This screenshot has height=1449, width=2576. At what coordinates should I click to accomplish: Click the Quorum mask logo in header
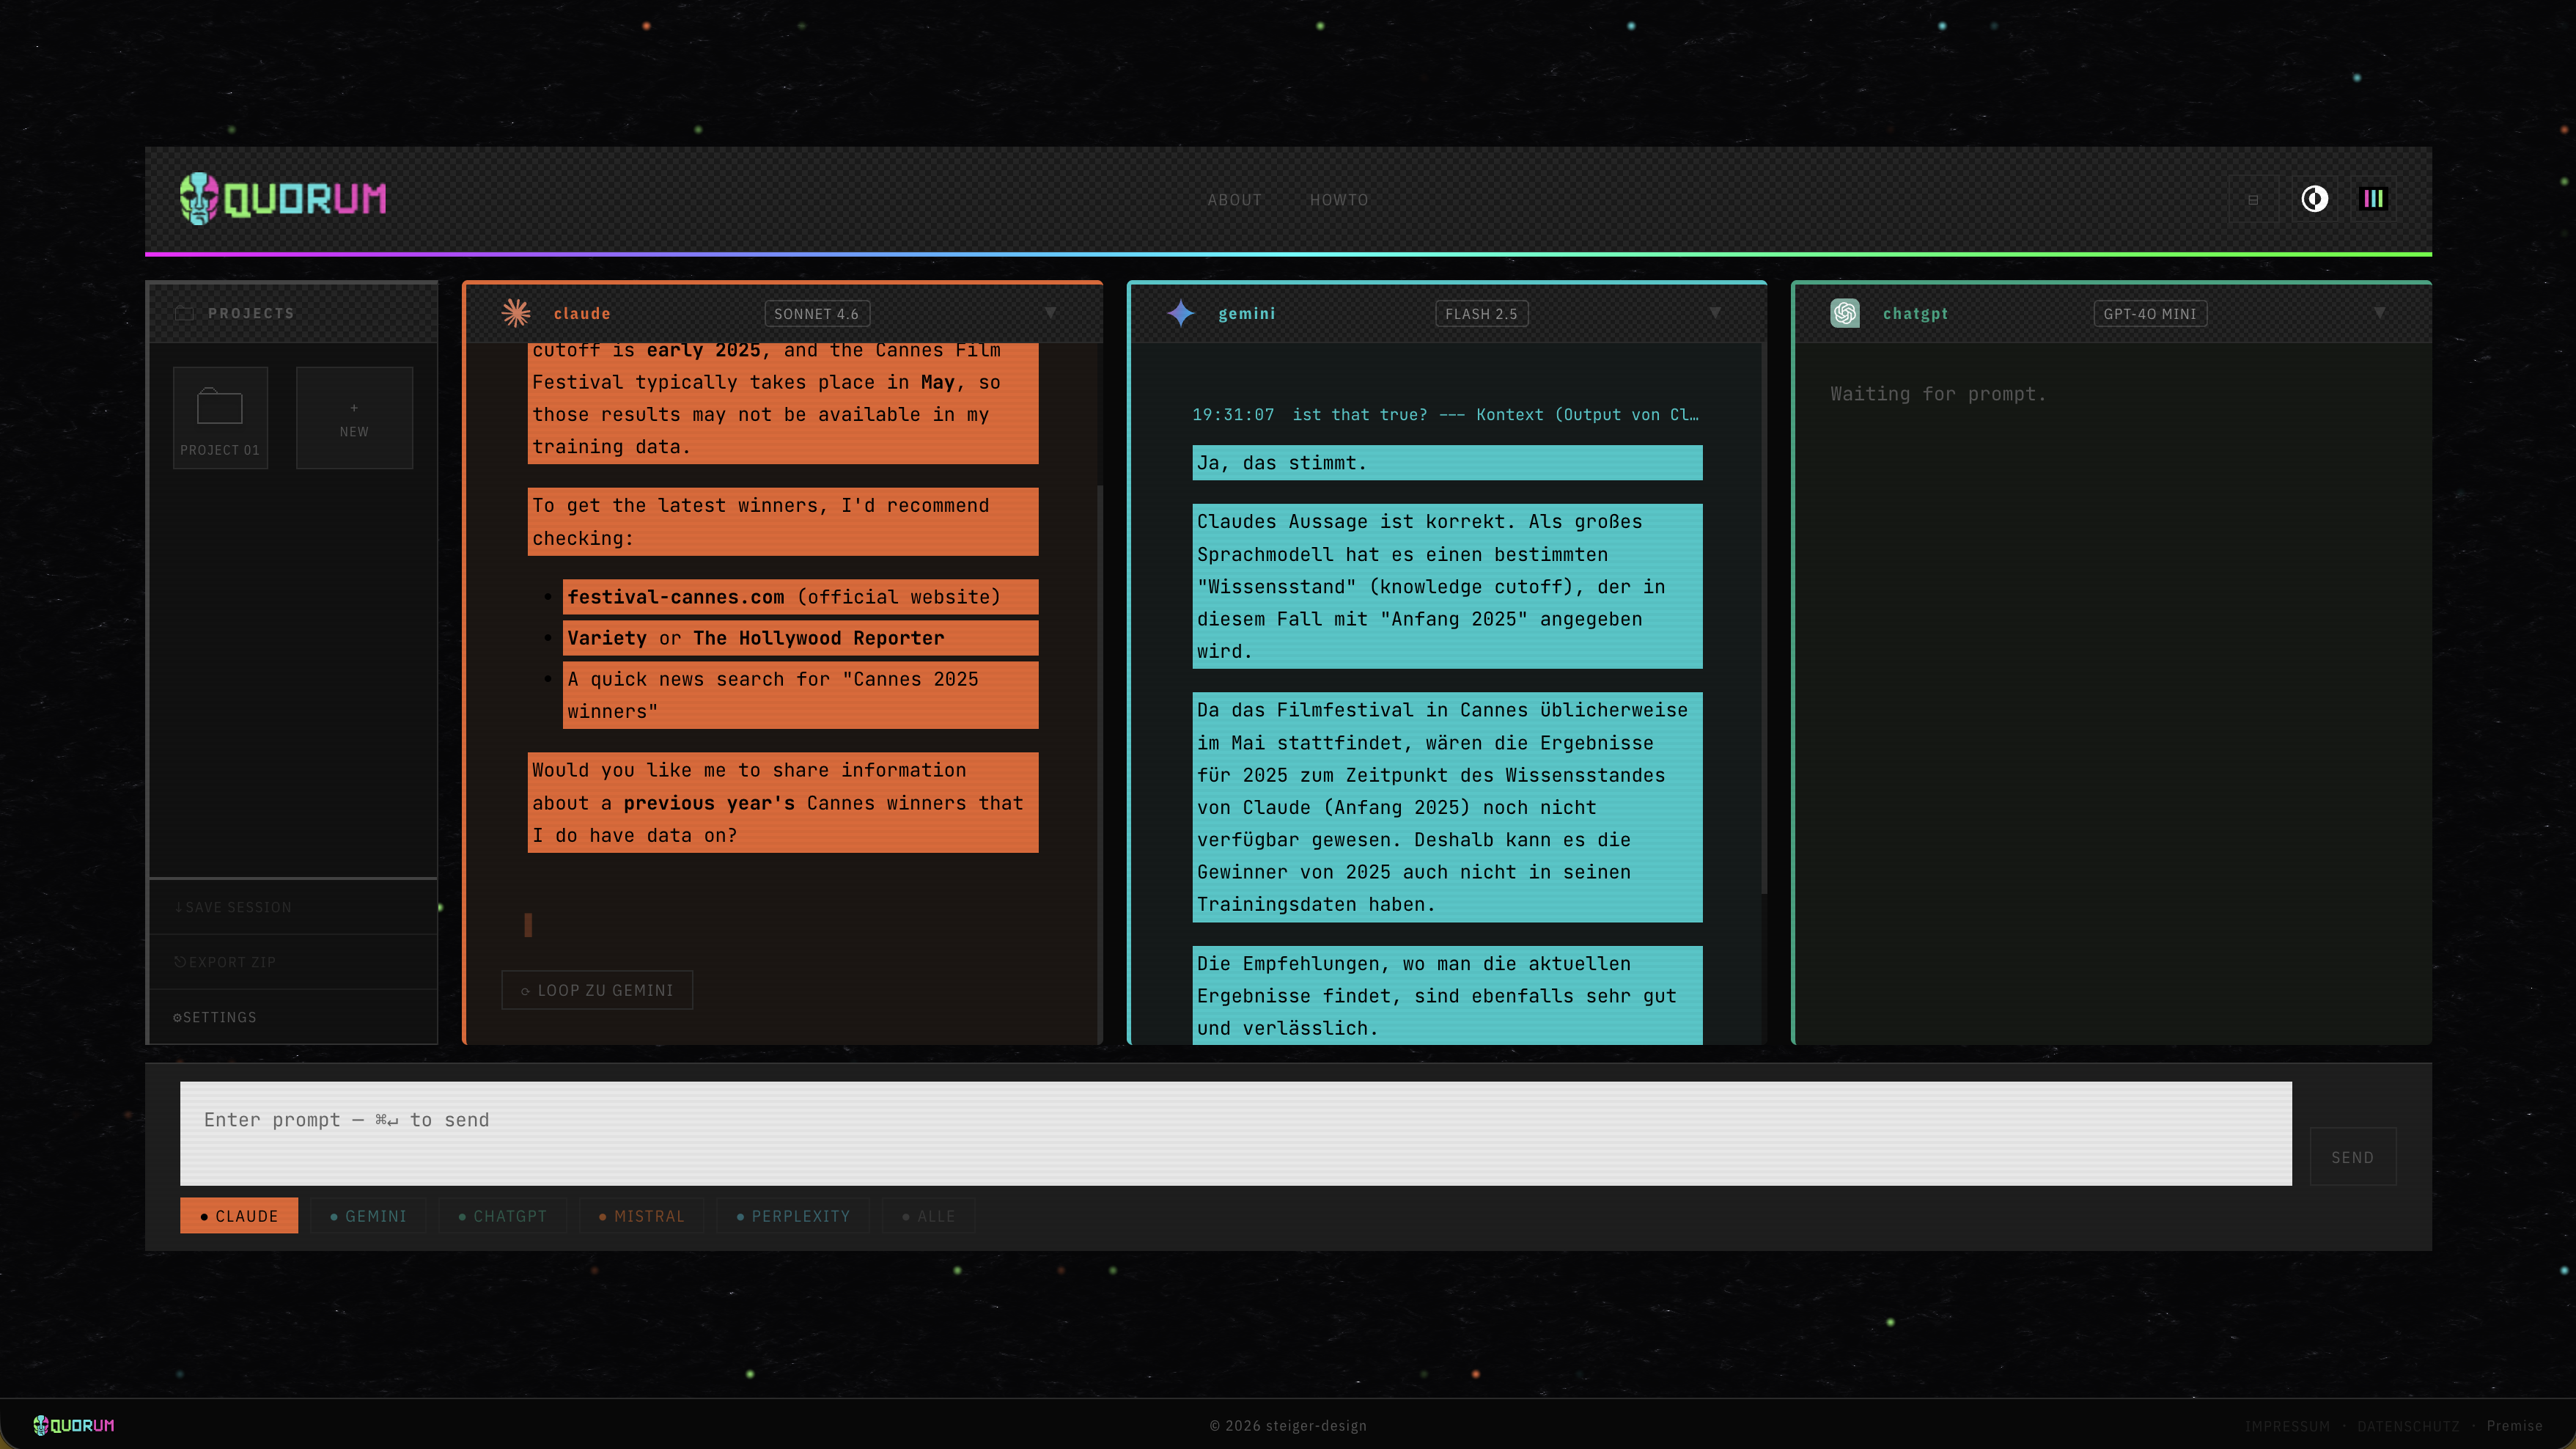pyautogui.click(x=199, y=198)
